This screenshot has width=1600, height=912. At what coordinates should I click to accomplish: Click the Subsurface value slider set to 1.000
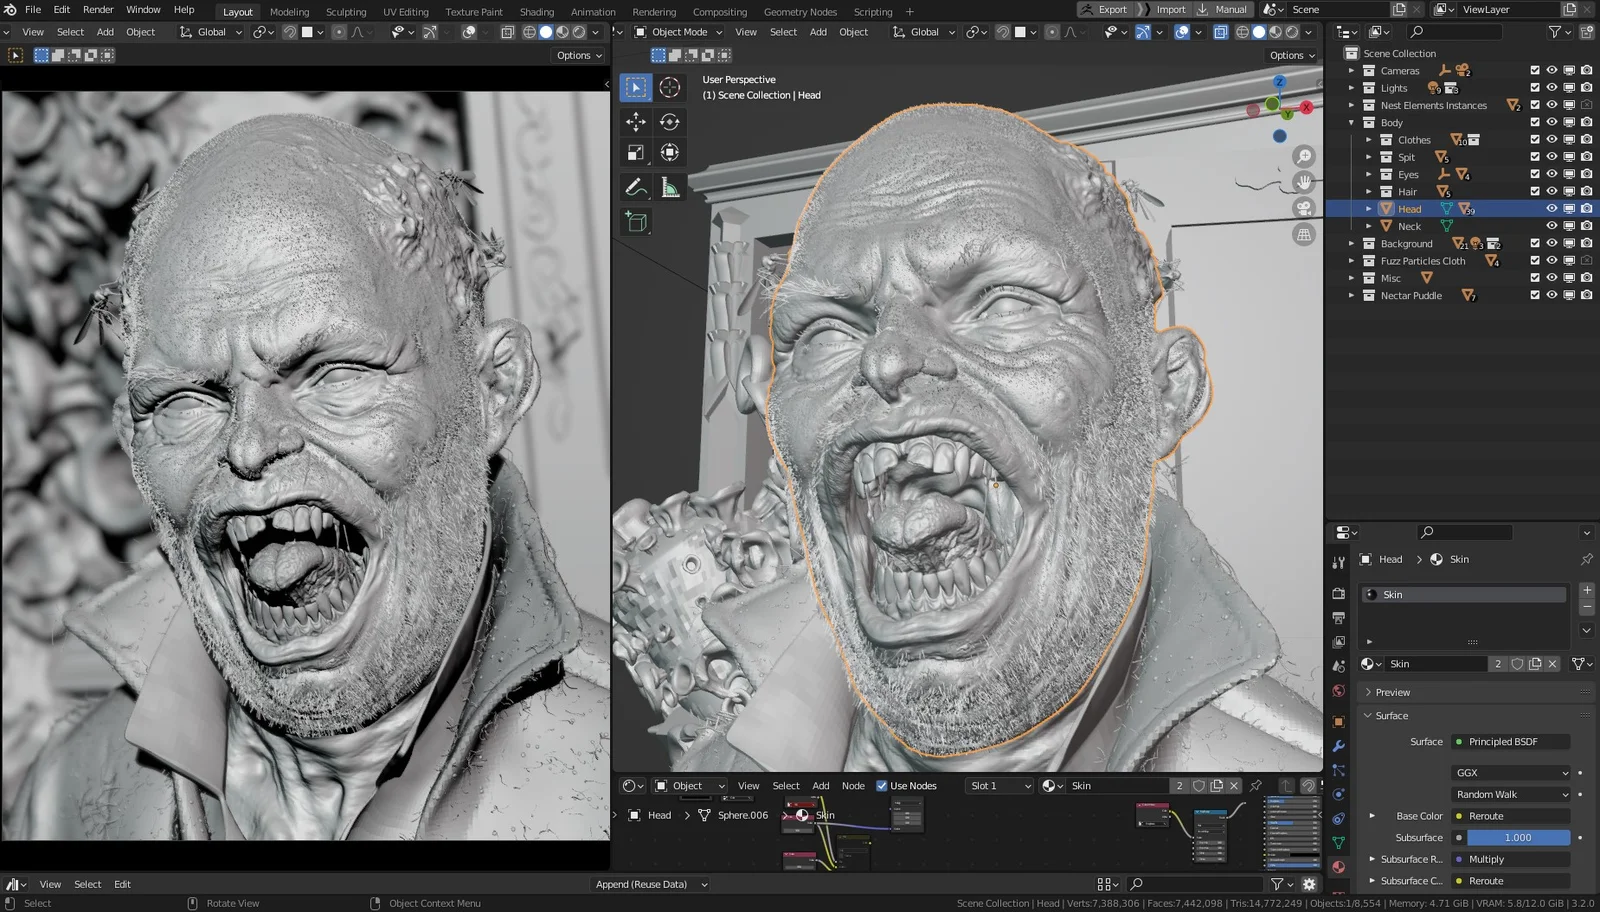coord(1517,837)
